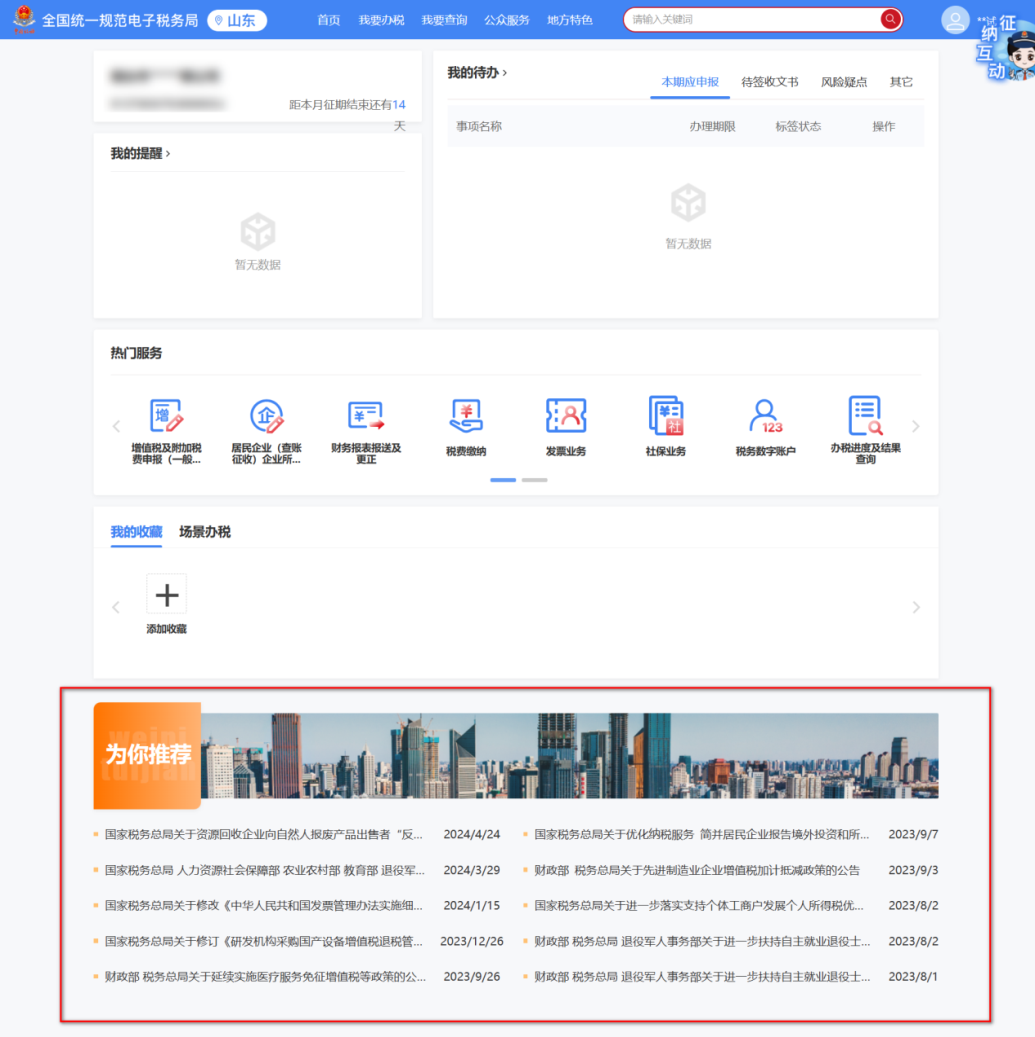1035x1037 pixels.
Task: Open the 山东 region selector
Action: 236,20
